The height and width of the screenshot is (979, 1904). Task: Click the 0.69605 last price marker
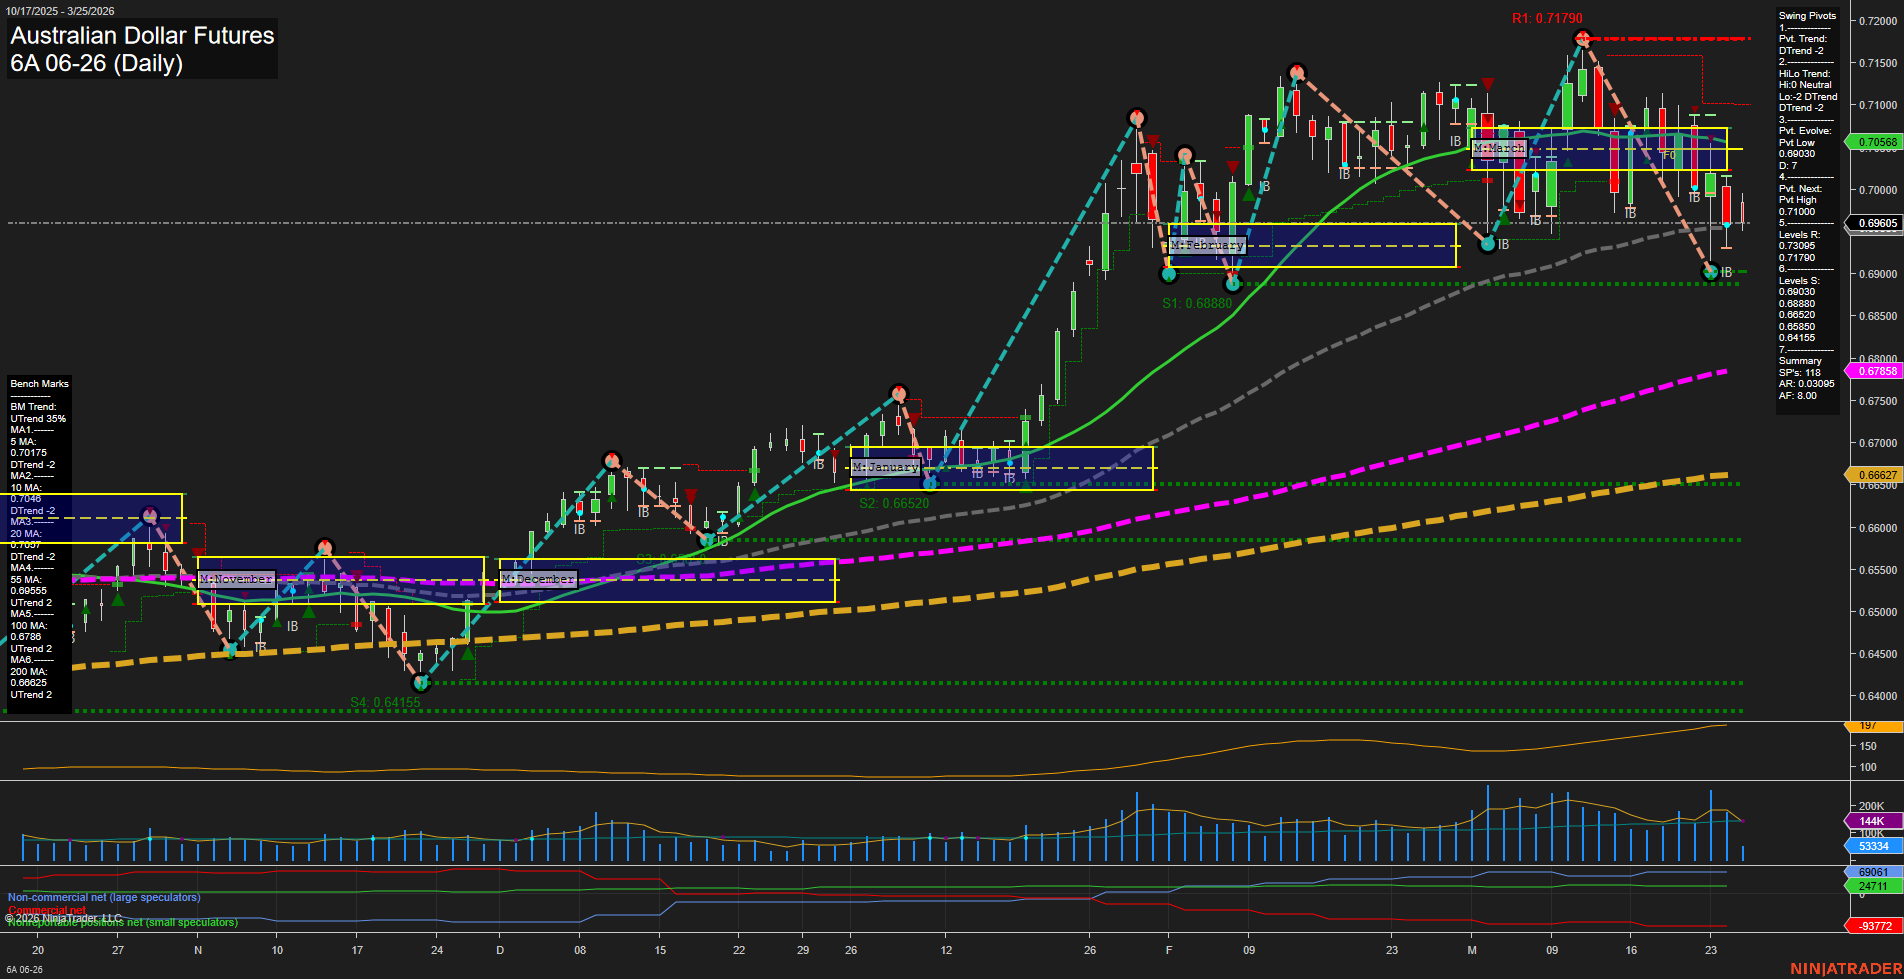1874,223
